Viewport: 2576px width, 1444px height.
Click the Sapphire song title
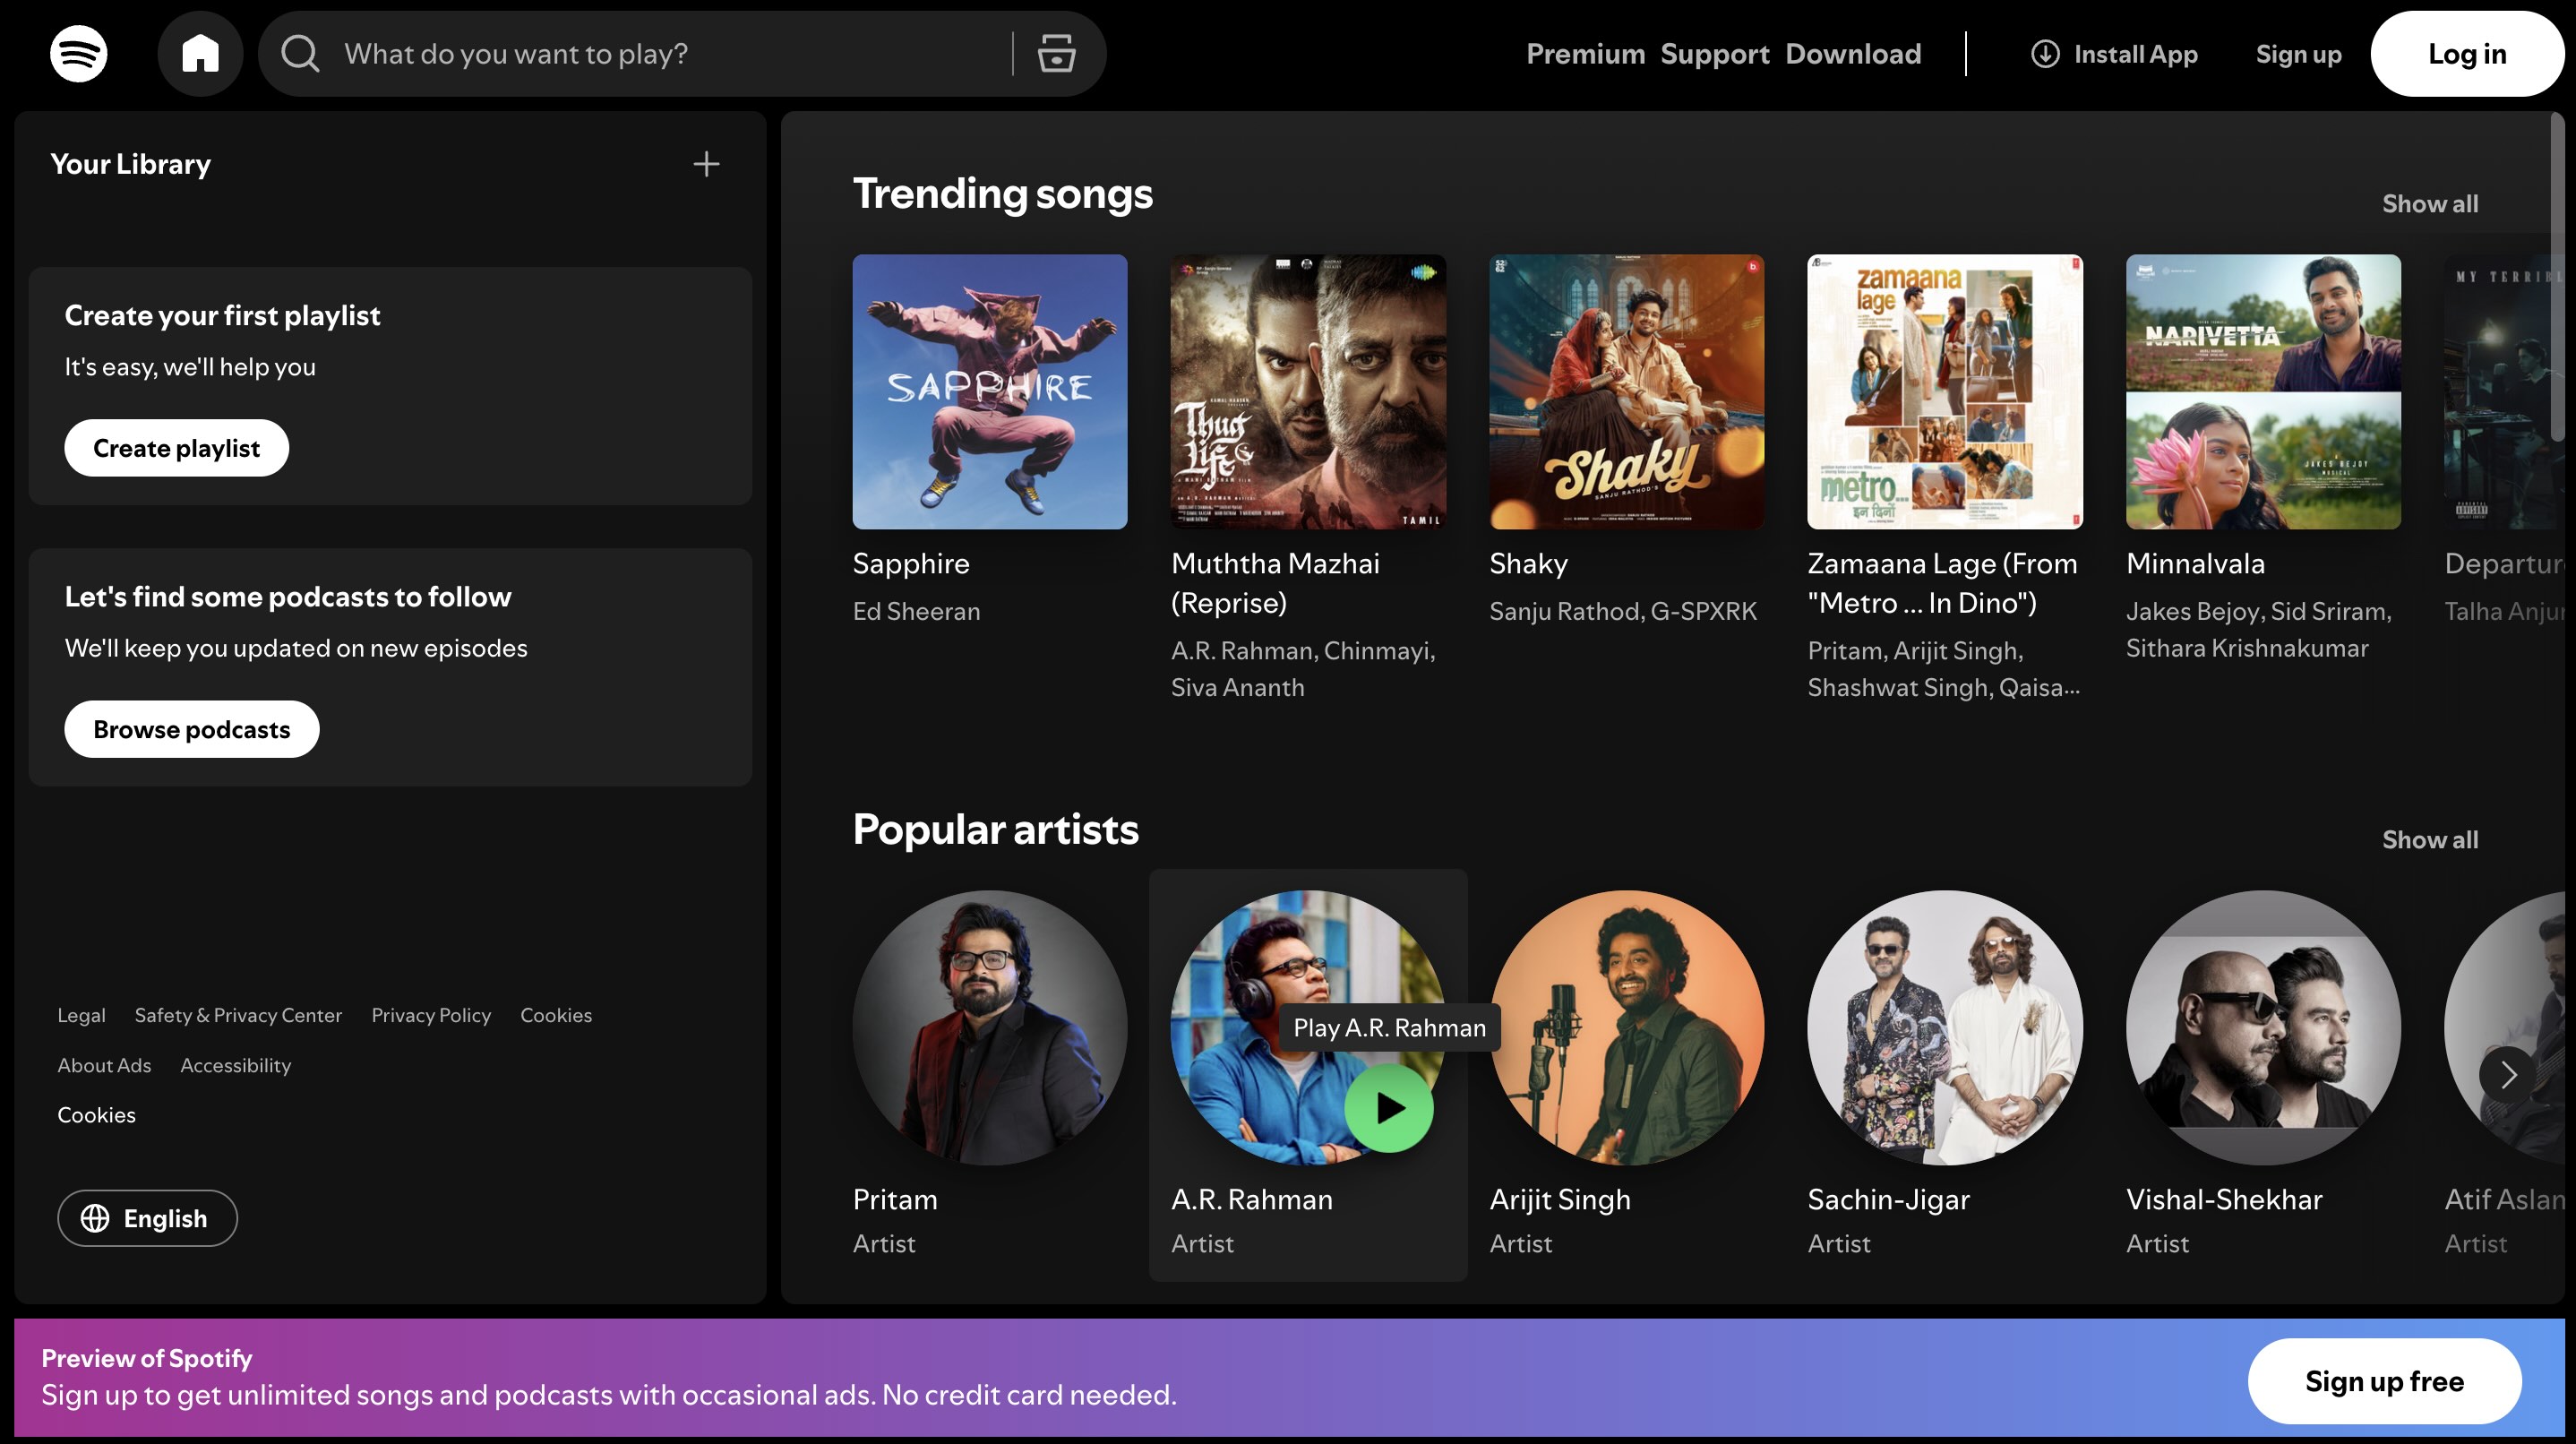point(911,564)
